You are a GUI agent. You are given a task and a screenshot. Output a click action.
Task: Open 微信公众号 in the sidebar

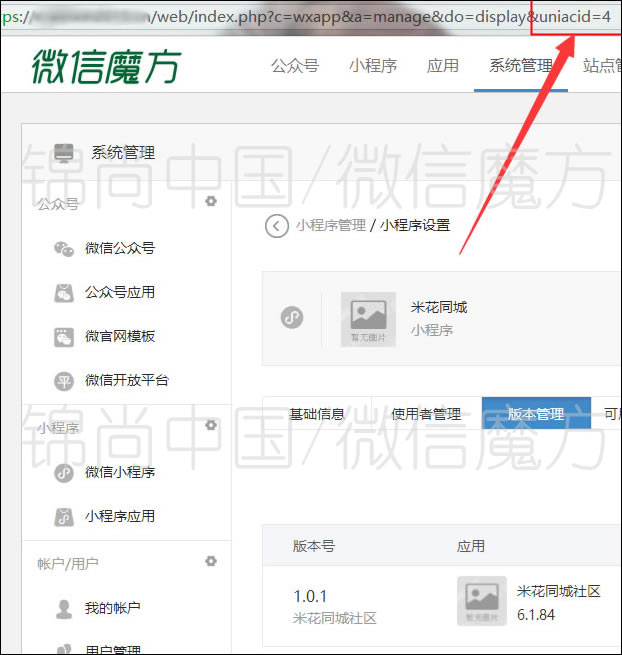(x=120, y=248)
